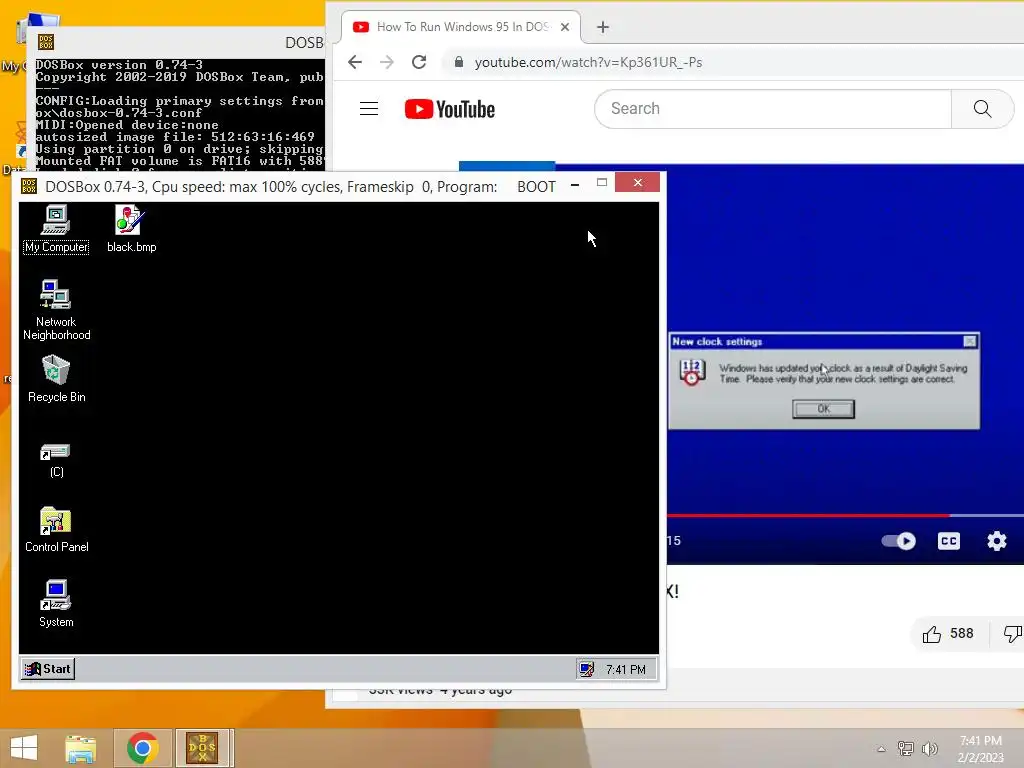Open a new Chrome tab
1024x768 pixels.
603,27
